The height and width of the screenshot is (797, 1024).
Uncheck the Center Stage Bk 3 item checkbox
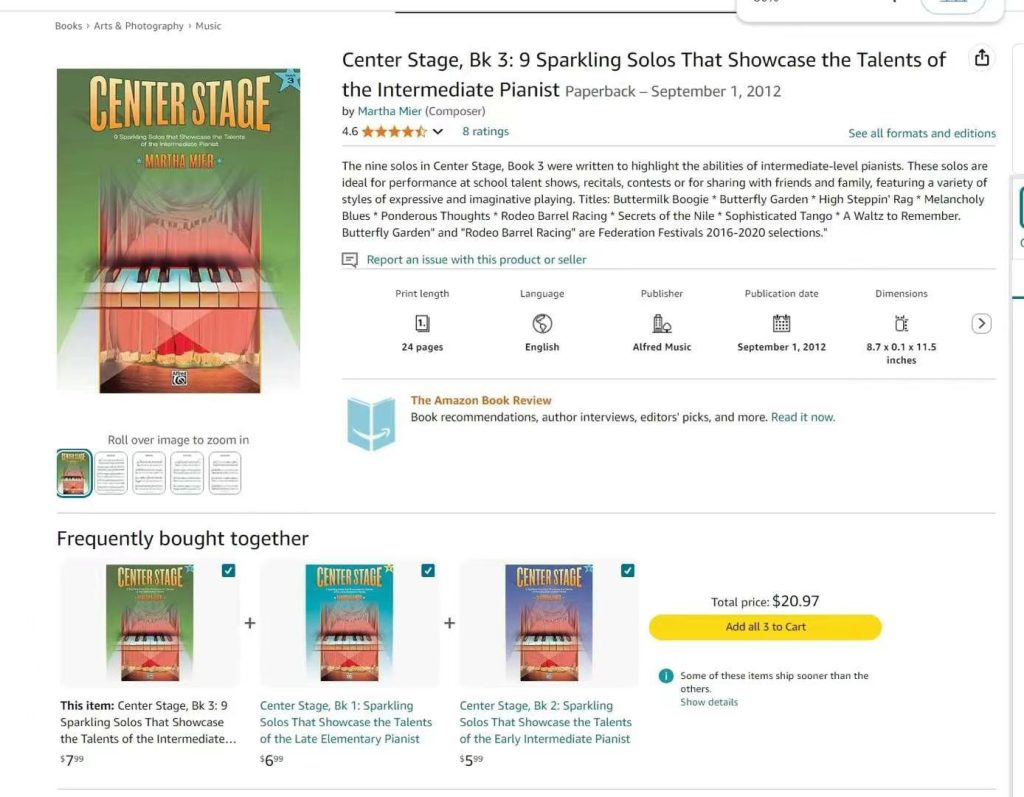[228, 570]
